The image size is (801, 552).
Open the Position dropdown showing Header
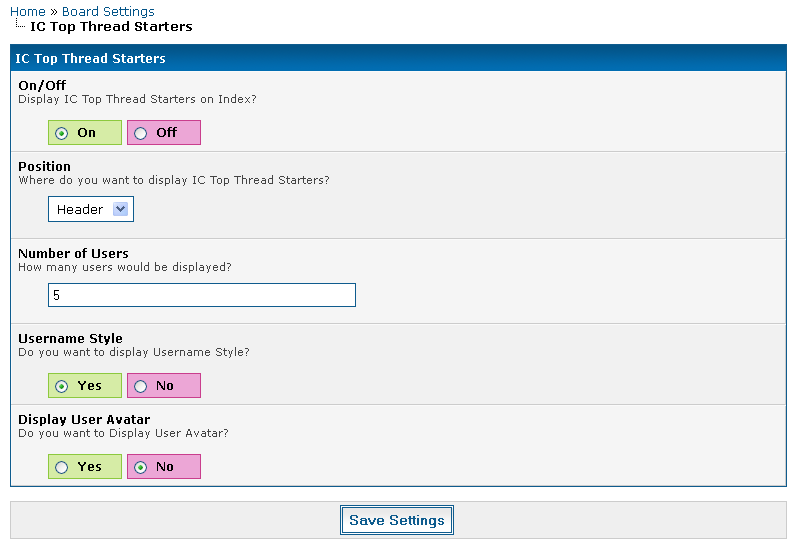[91, 209]
